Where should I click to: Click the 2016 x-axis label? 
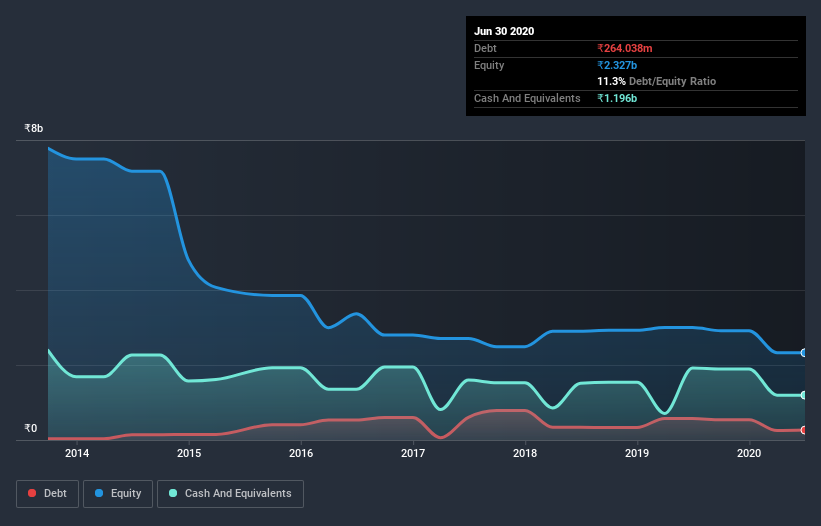click(301, 453)
